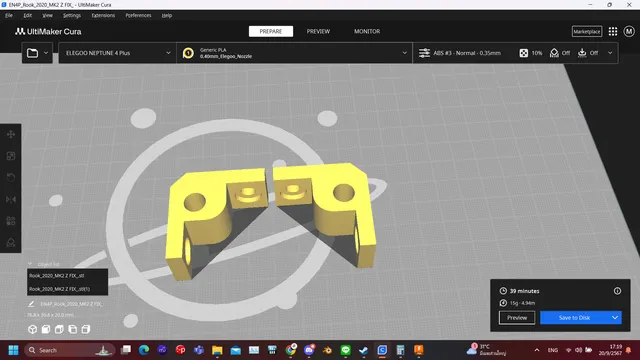The height and width of the screenshot is (360, 640).
Task: Open the Support Blocker tool
Action: tap(11, 242)
